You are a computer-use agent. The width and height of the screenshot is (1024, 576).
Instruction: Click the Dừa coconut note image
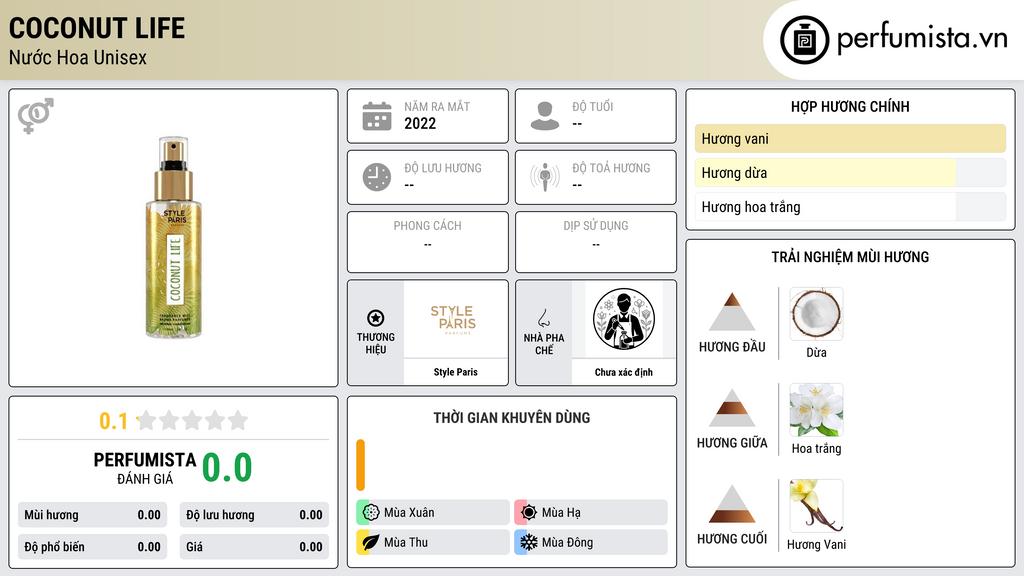[x=816, y=314]
